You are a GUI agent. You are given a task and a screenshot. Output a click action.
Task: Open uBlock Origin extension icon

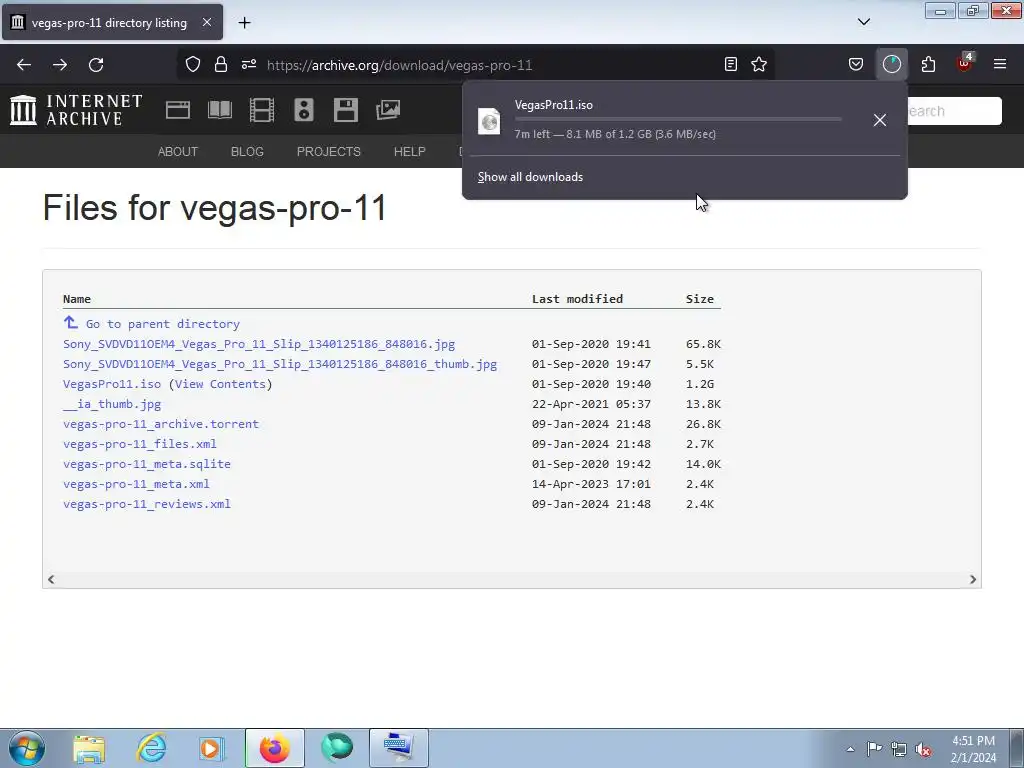(964, 63)
